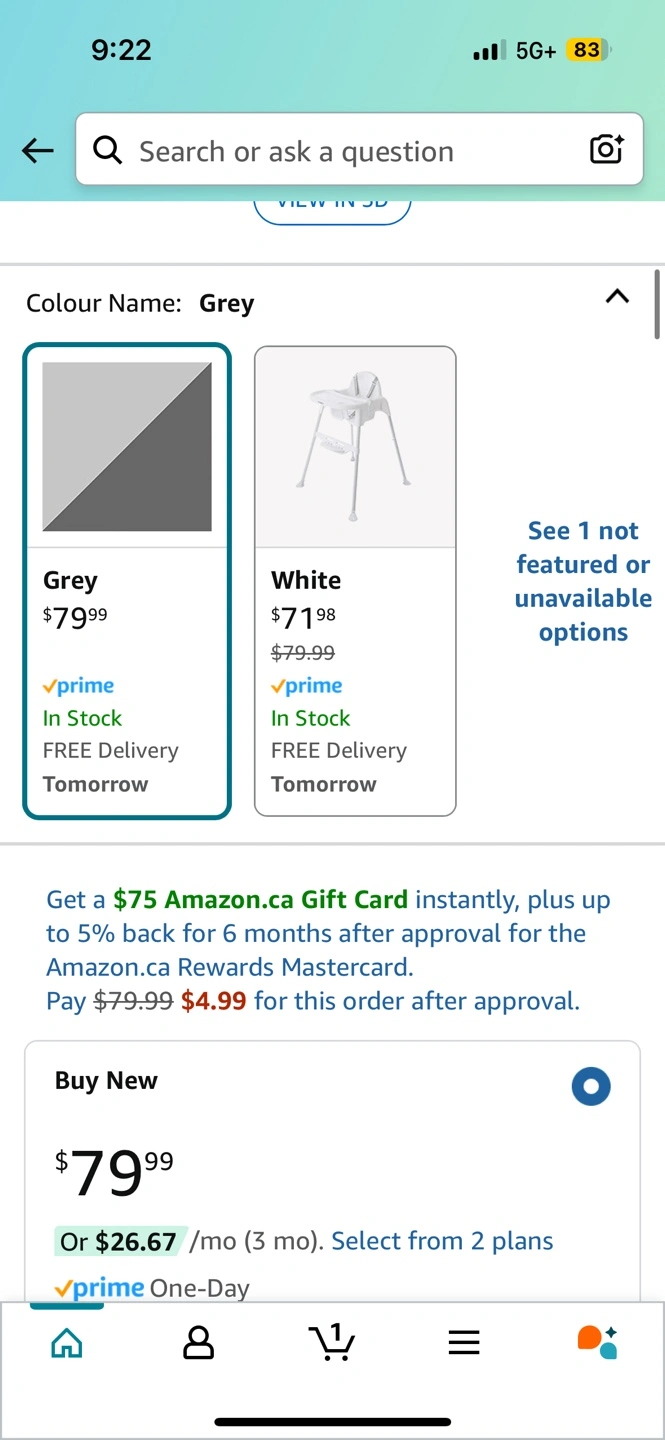Open See 1 not featured options

[583, 581]
